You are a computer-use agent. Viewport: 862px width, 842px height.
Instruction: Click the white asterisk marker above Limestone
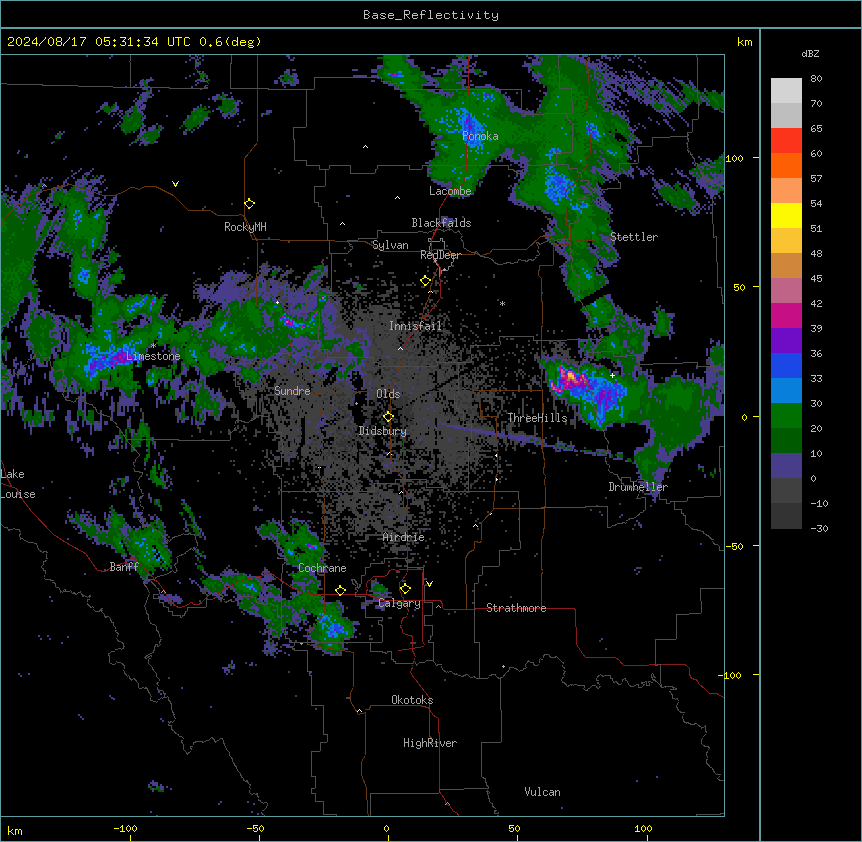tap(153, 346)
